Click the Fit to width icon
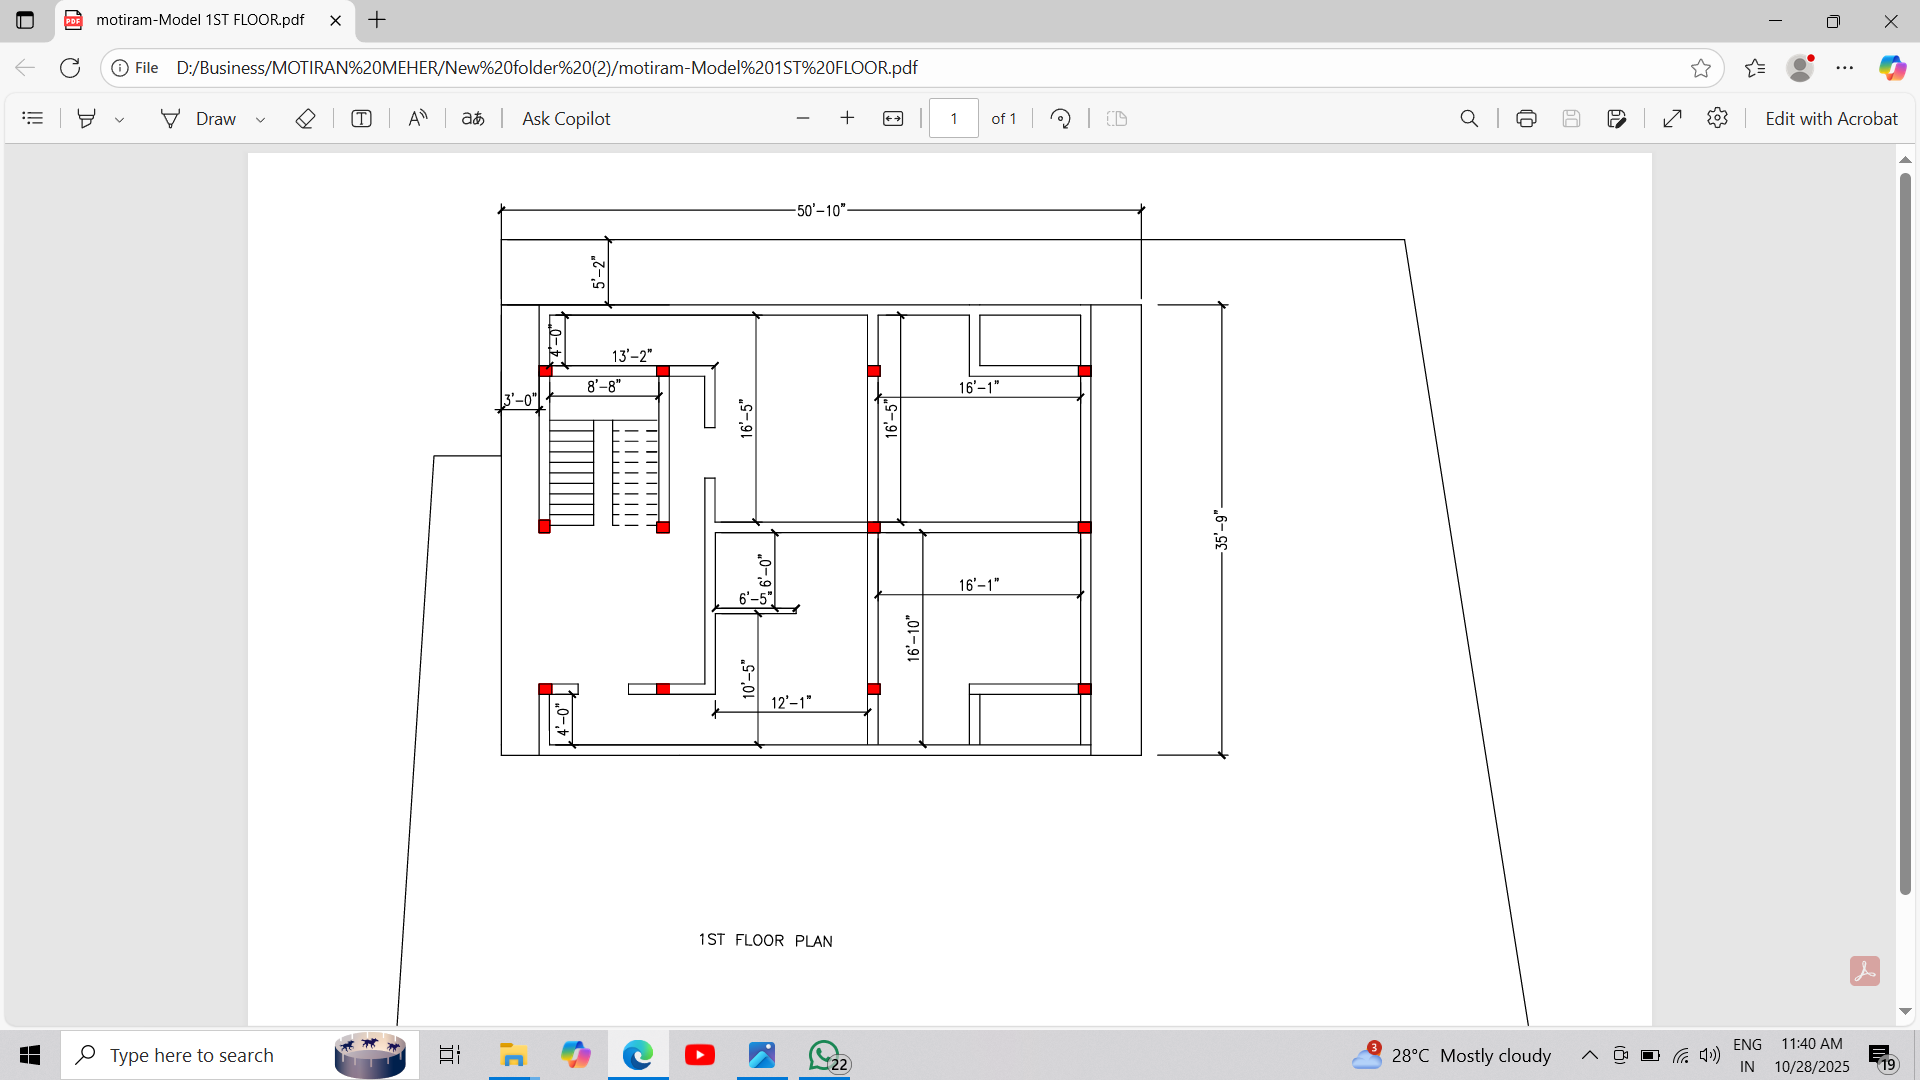 [x=893, y=119]
